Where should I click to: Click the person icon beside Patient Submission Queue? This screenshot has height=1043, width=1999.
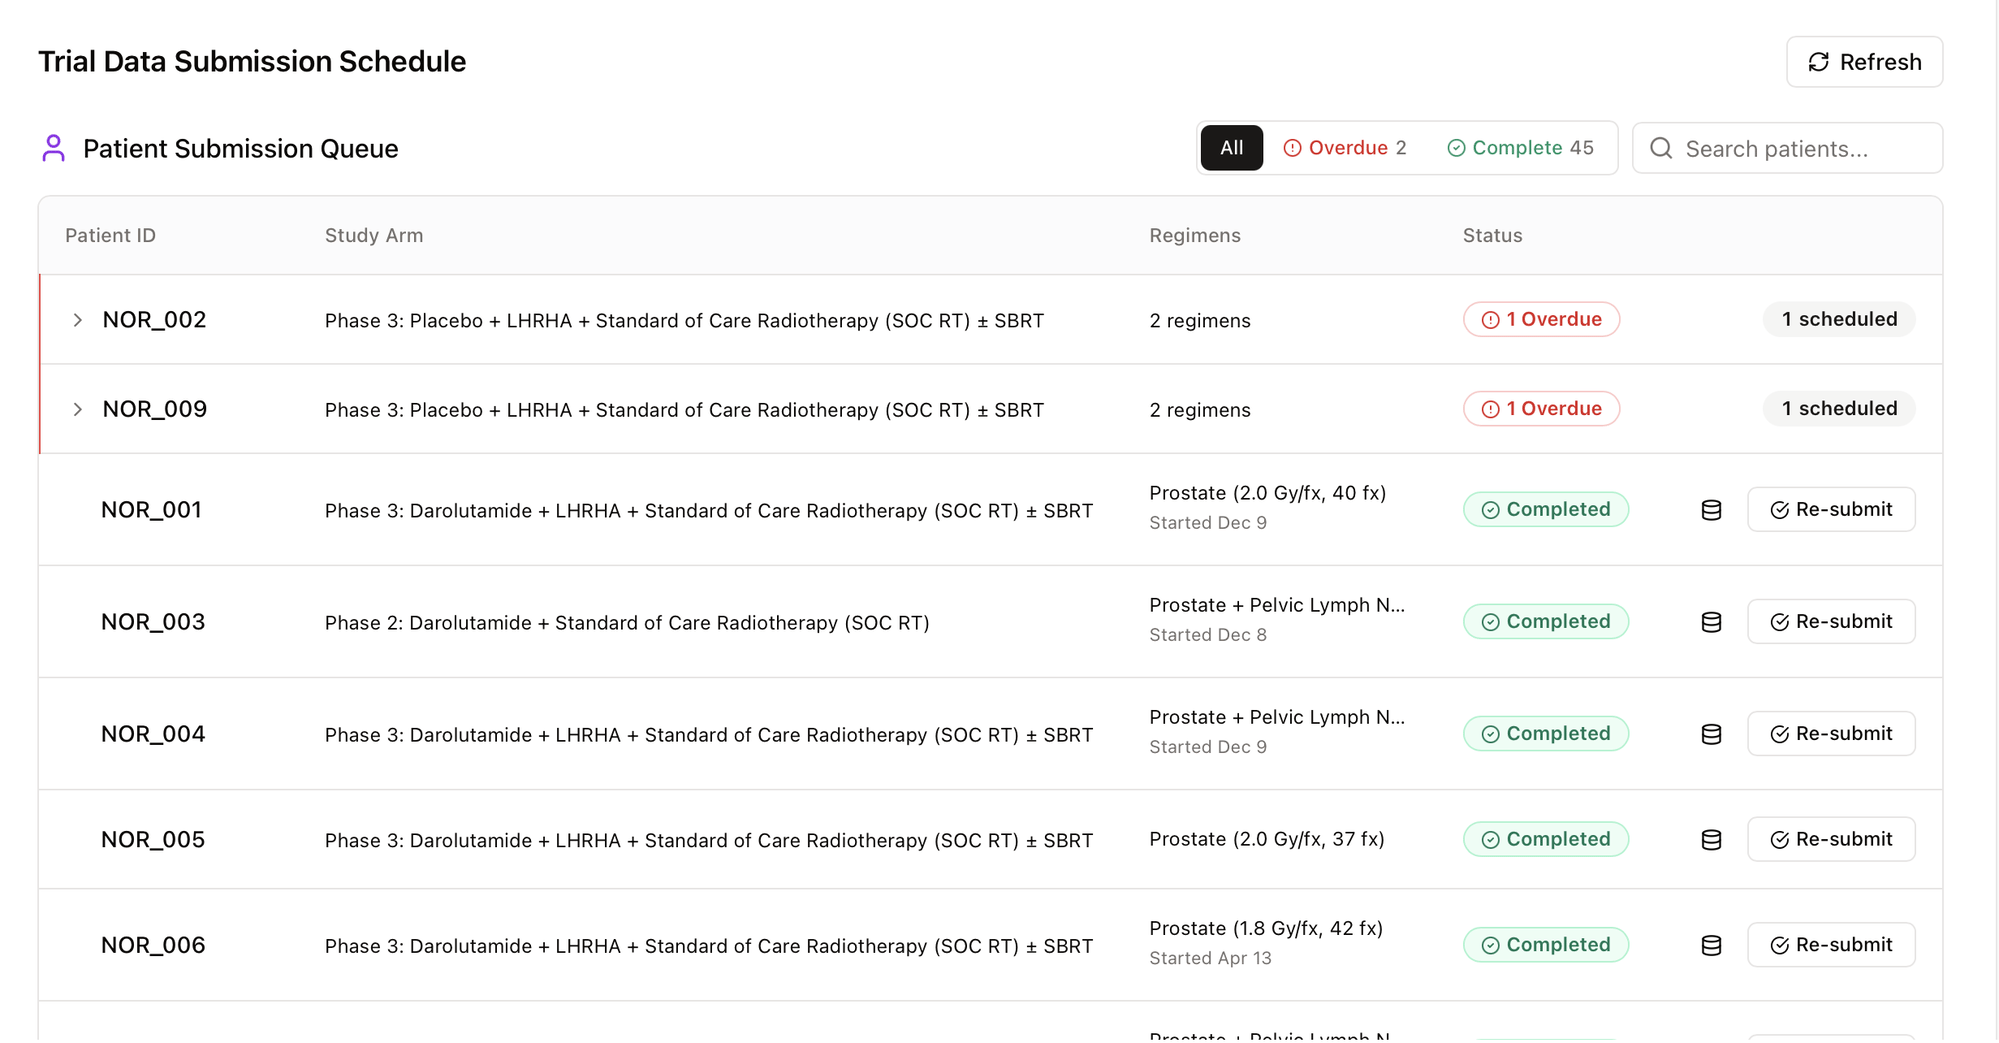tap(54, 148)
